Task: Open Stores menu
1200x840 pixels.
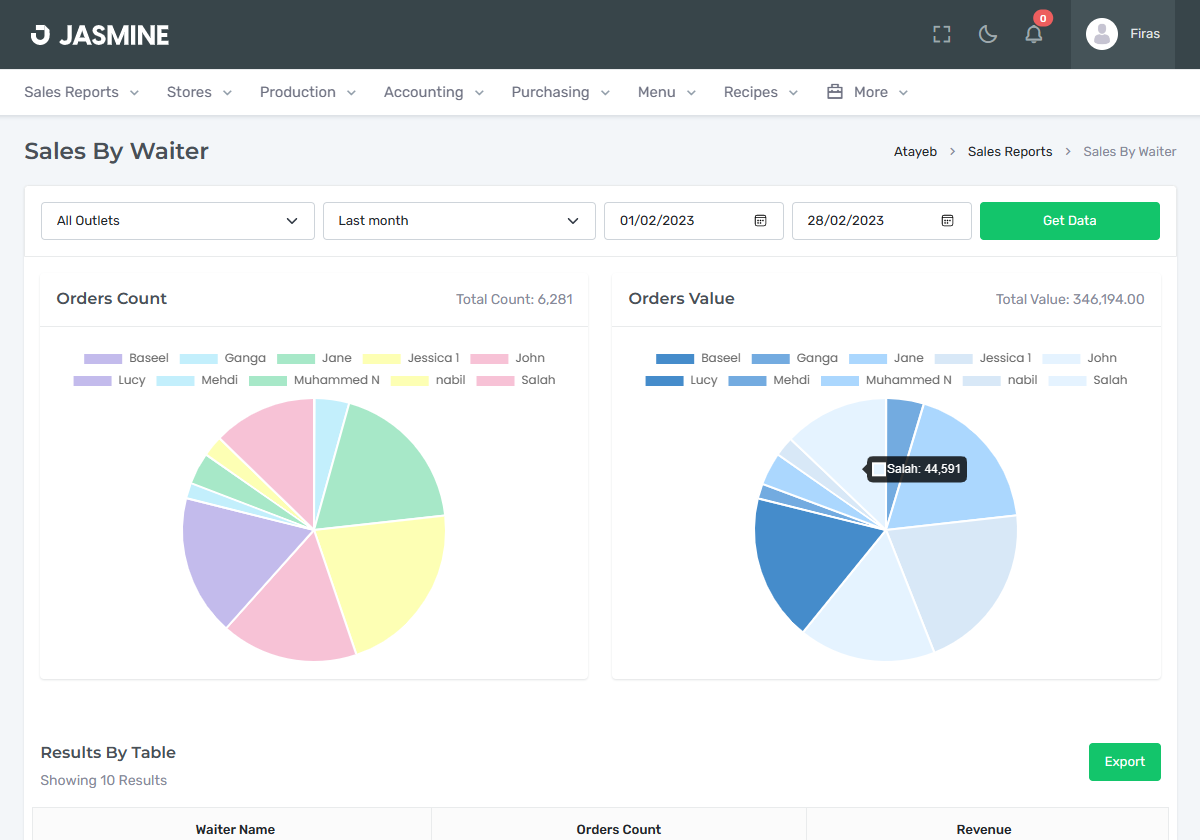Action: click(200, 92)
